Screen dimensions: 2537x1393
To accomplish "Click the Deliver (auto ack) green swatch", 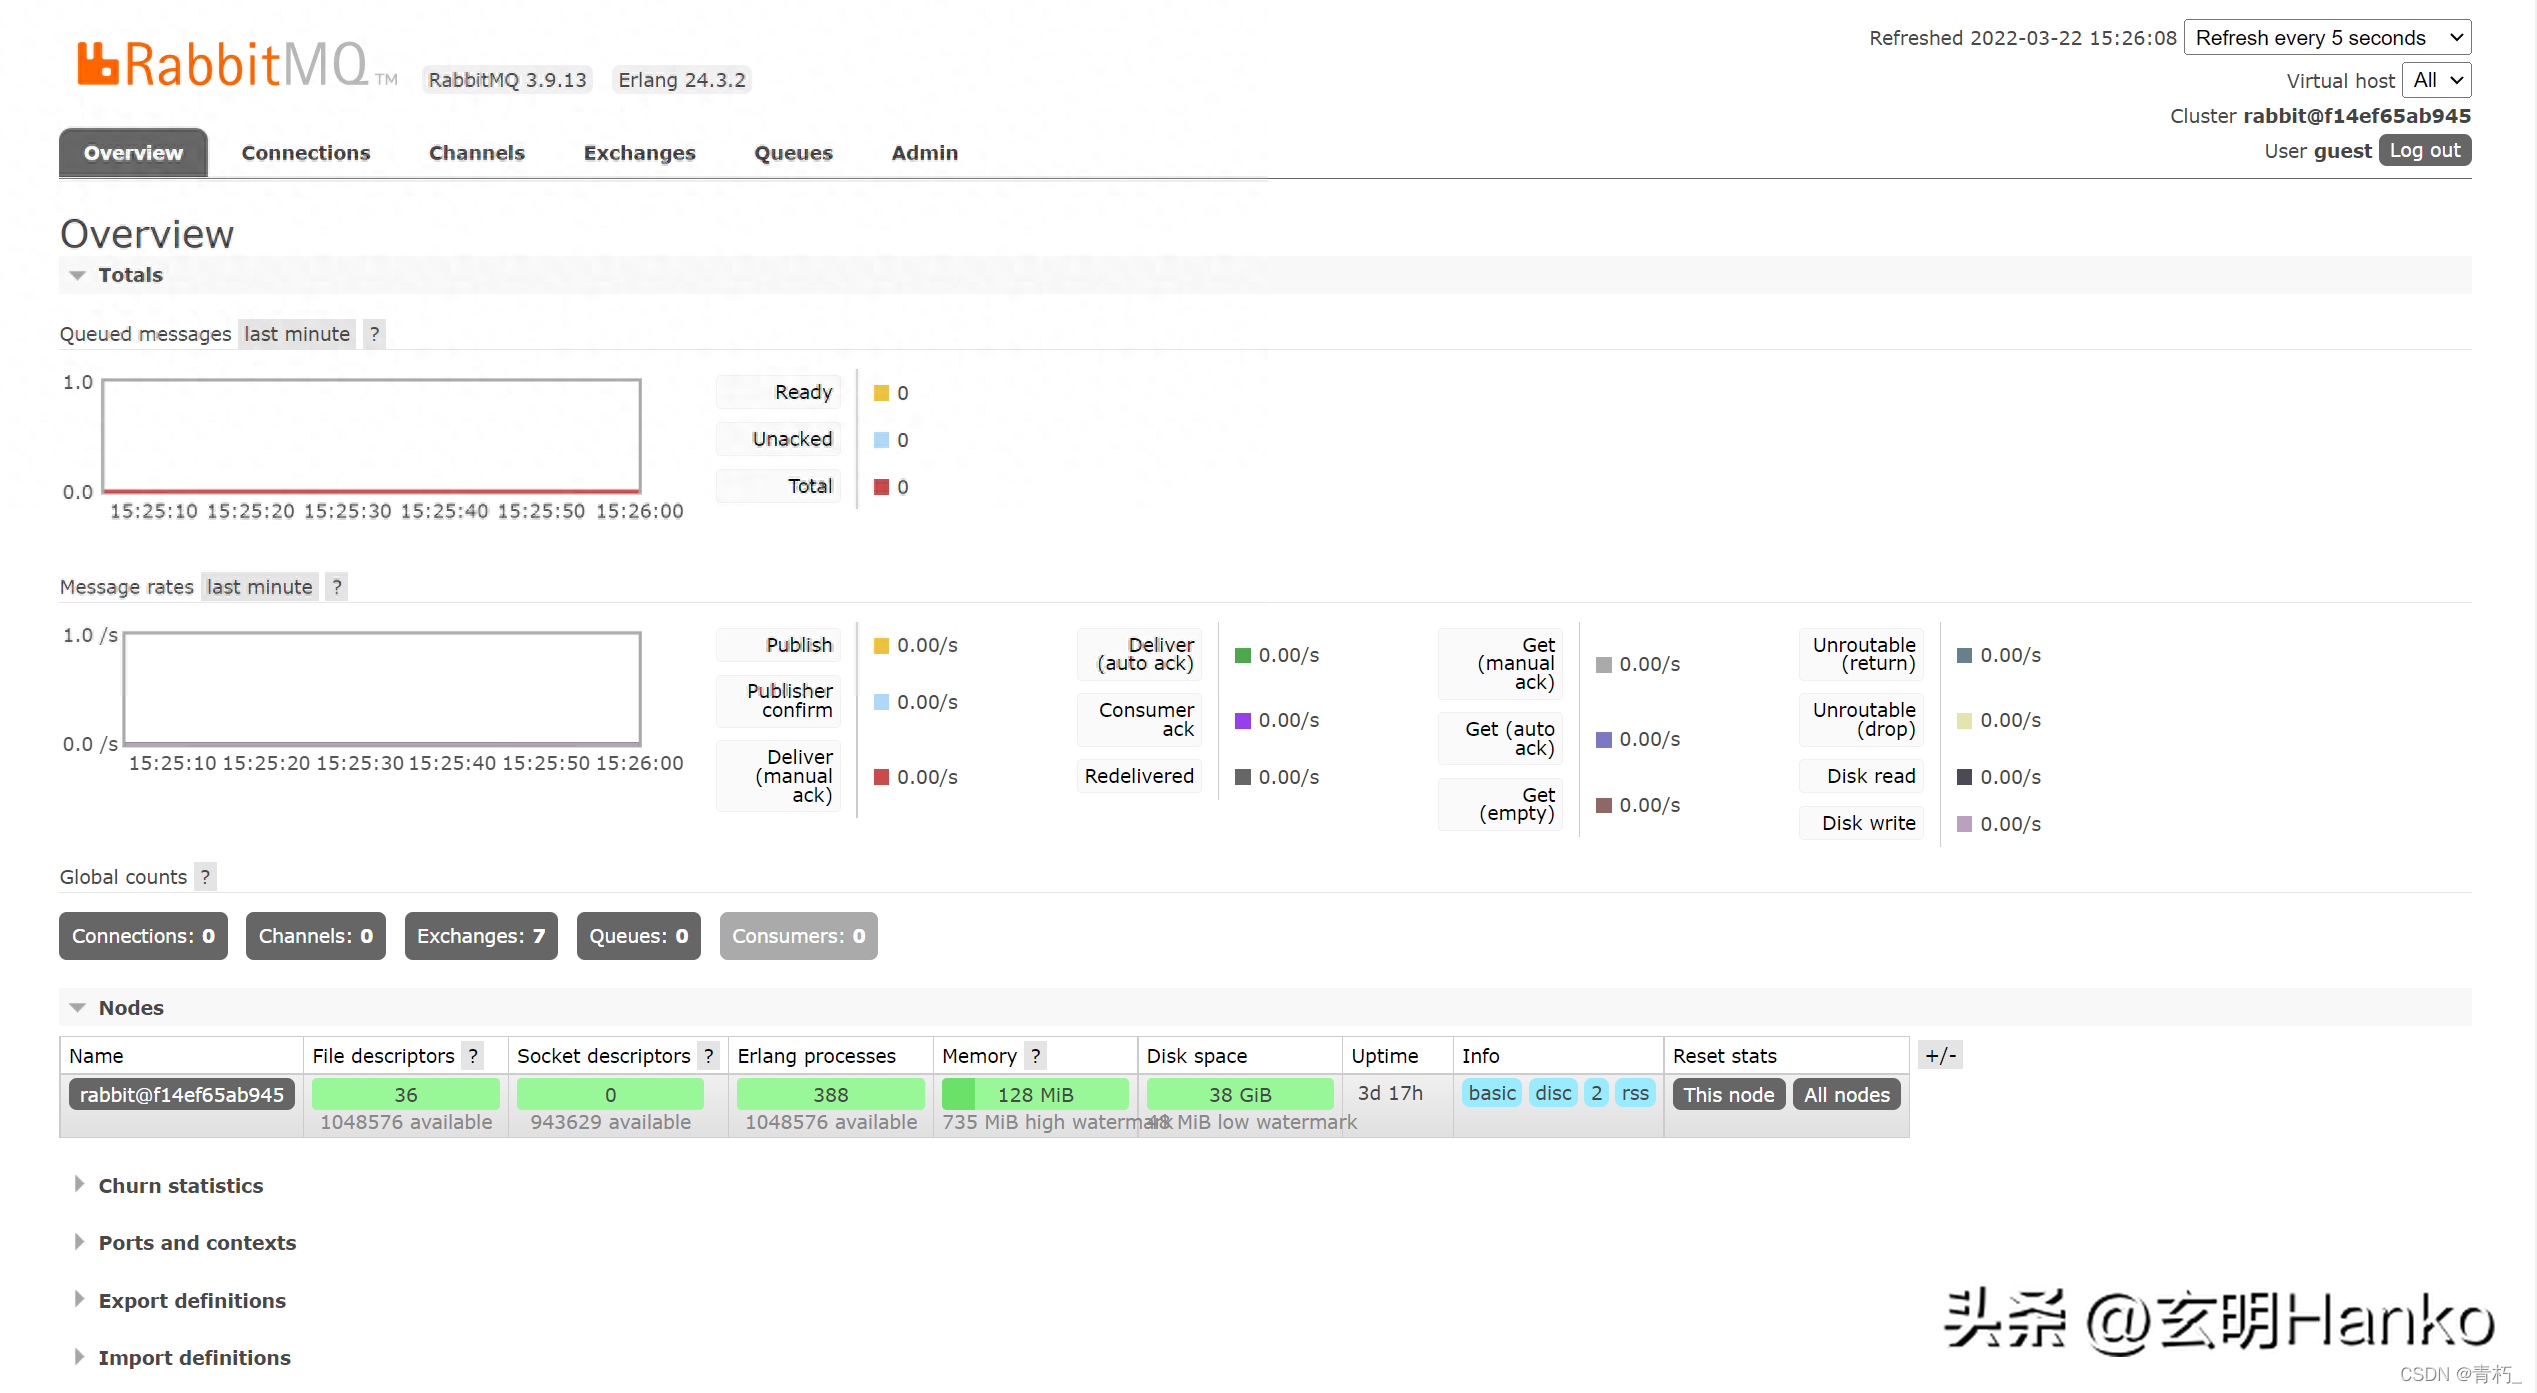I will click(x=1243, y=656).
